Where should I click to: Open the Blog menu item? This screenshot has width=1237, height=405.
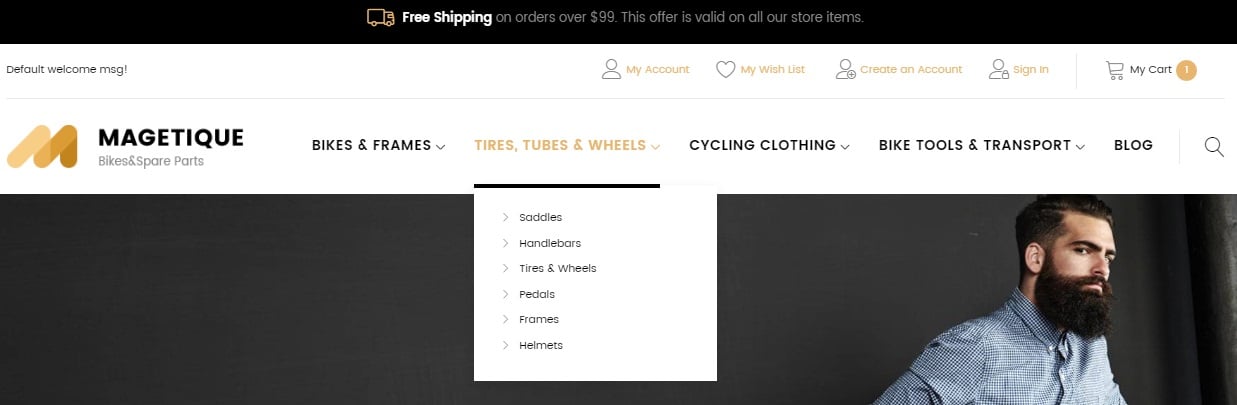1133,146
